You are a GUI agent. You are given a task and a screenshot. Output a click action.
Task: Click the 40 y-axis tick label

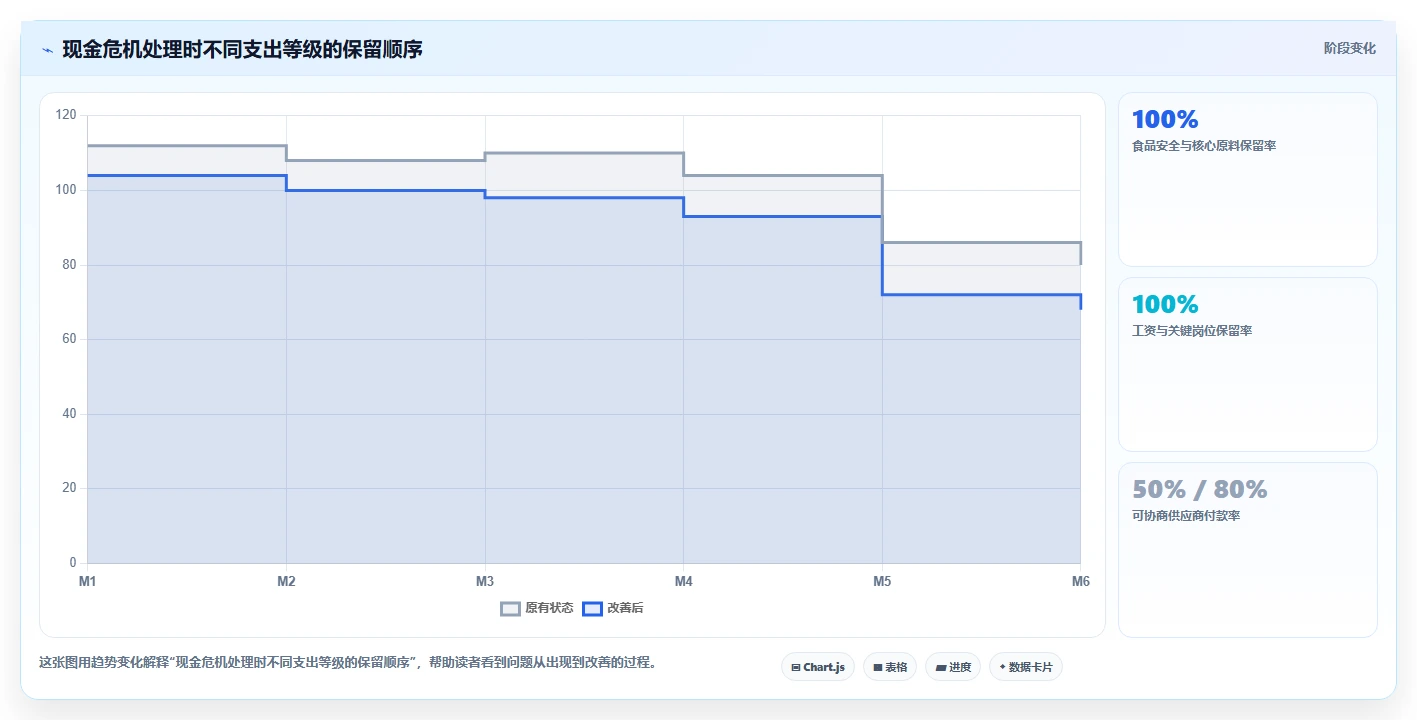(69, 414)
